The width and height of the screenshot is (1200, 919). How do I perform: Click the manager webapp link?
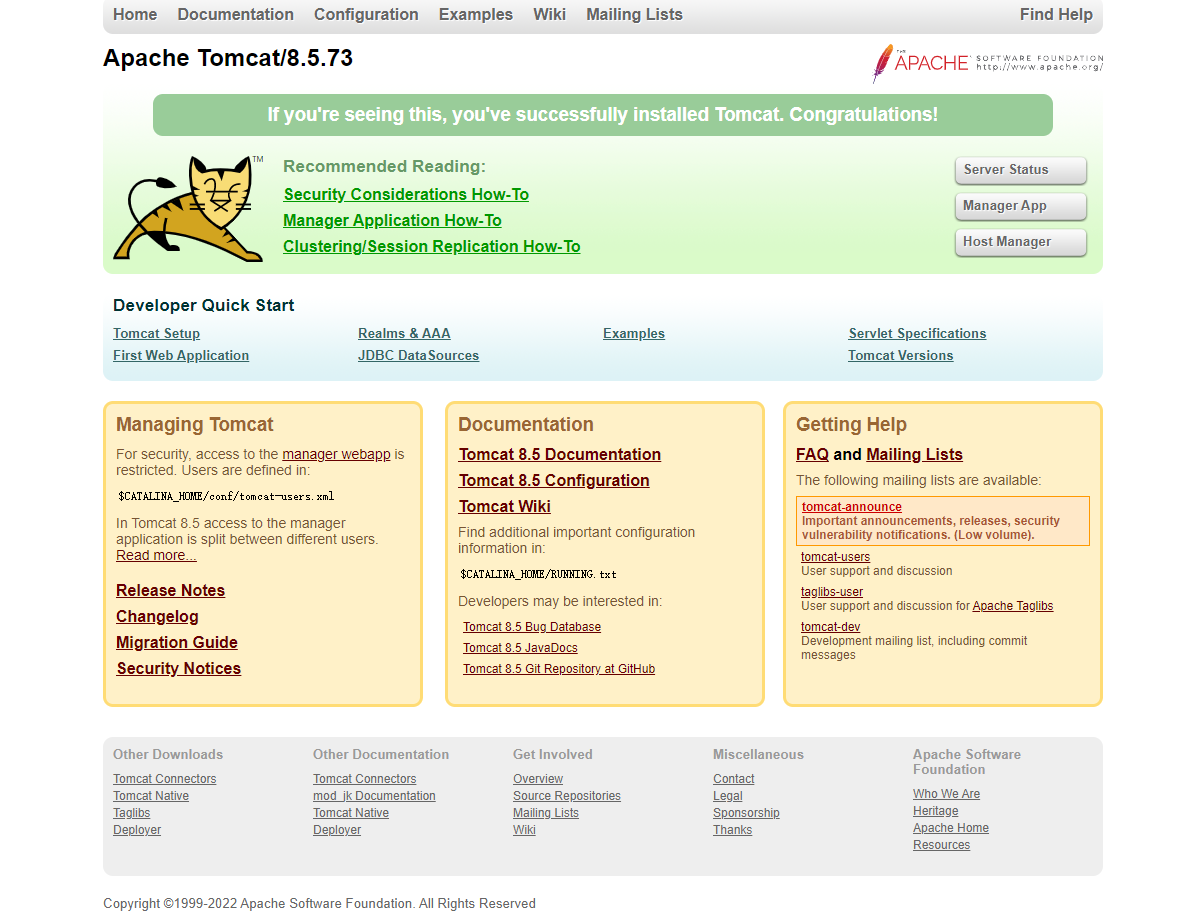(x=336, y=454)
